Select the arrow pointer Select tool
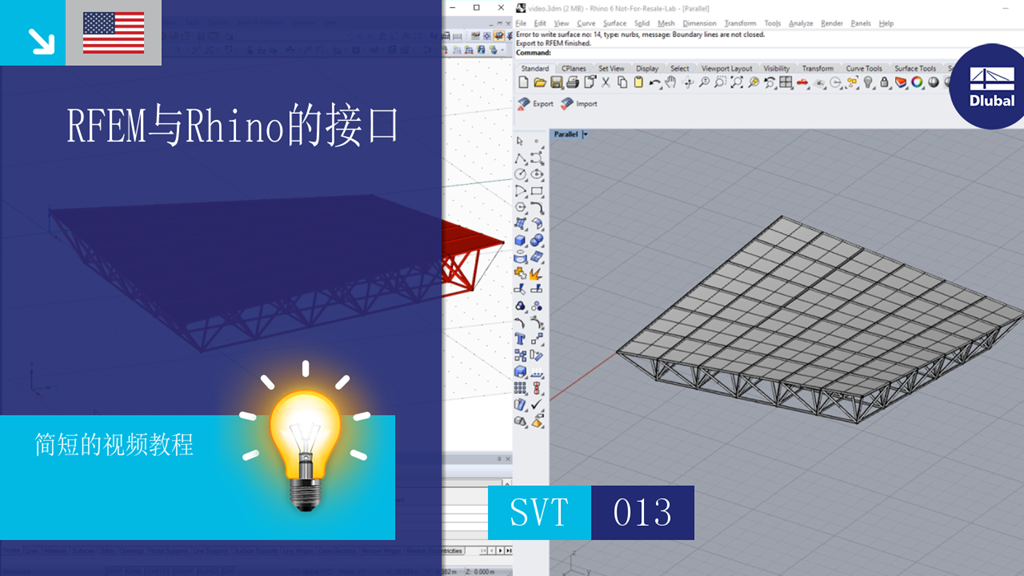 point(520,141)
